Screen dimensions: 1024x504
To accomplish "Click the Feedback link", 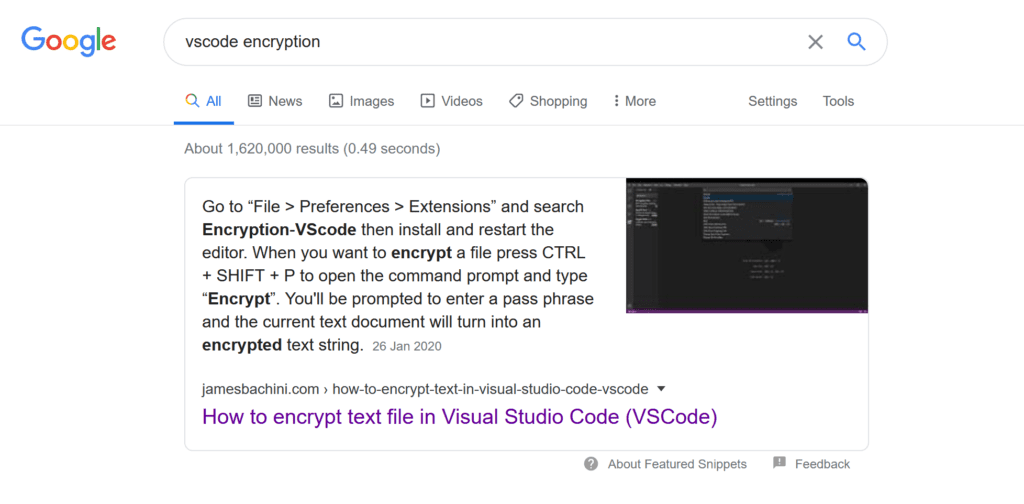I will pyautogui.click(x=822, y=464).
